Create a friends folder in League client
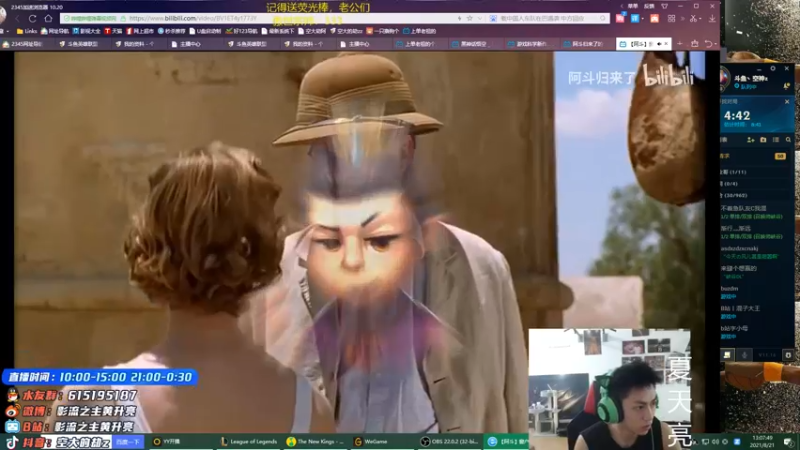 click(x=763, y=140)
